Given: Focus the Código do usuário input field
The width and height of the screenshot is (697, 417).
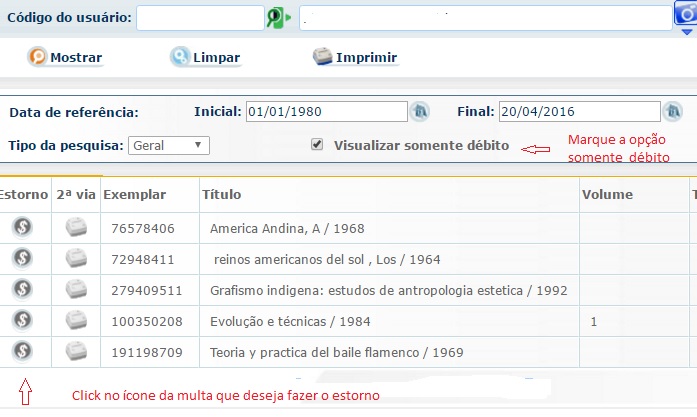Looking at the screenshot, I should 199,18.
